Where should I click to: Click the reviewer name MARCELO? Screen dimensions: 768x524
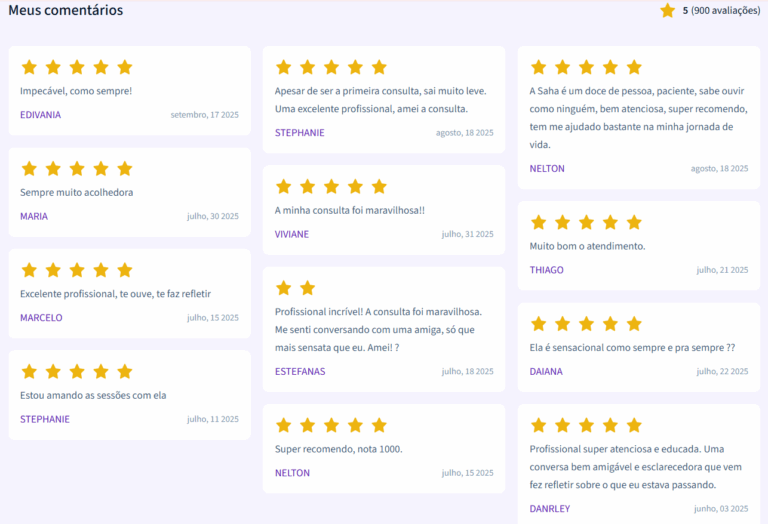(41, 318)
